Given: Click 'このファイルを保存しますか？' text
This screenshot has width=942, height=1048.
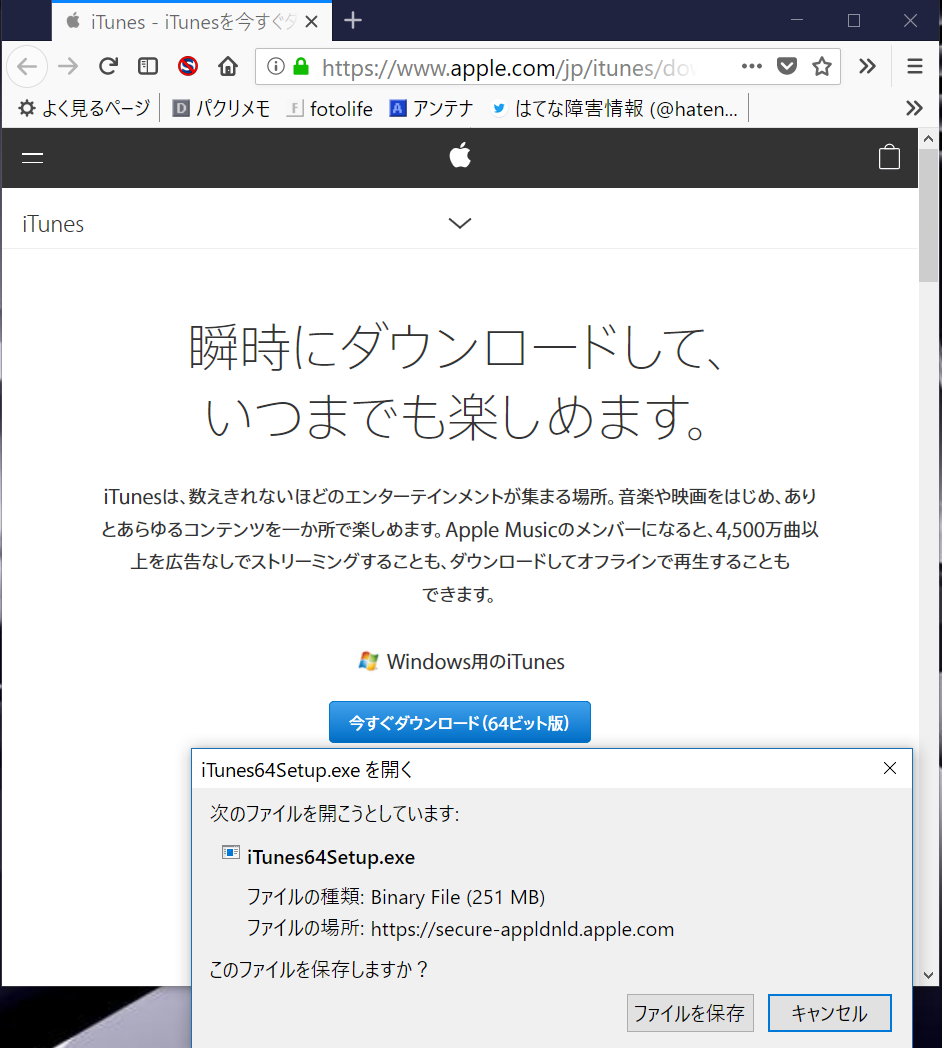Looking at the screenshot, I should [x=318, y=969].
